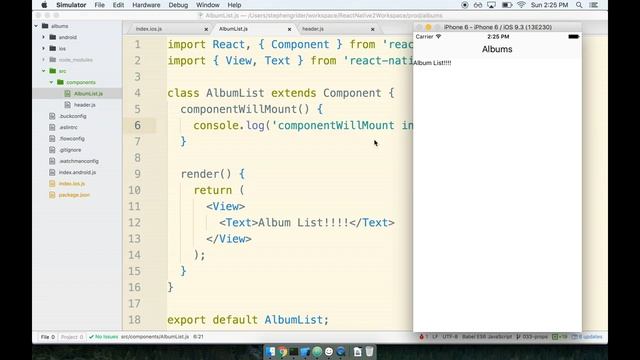Click the git branch name in status bar
This screenshot has width=640, height=360.
[532, 337]
